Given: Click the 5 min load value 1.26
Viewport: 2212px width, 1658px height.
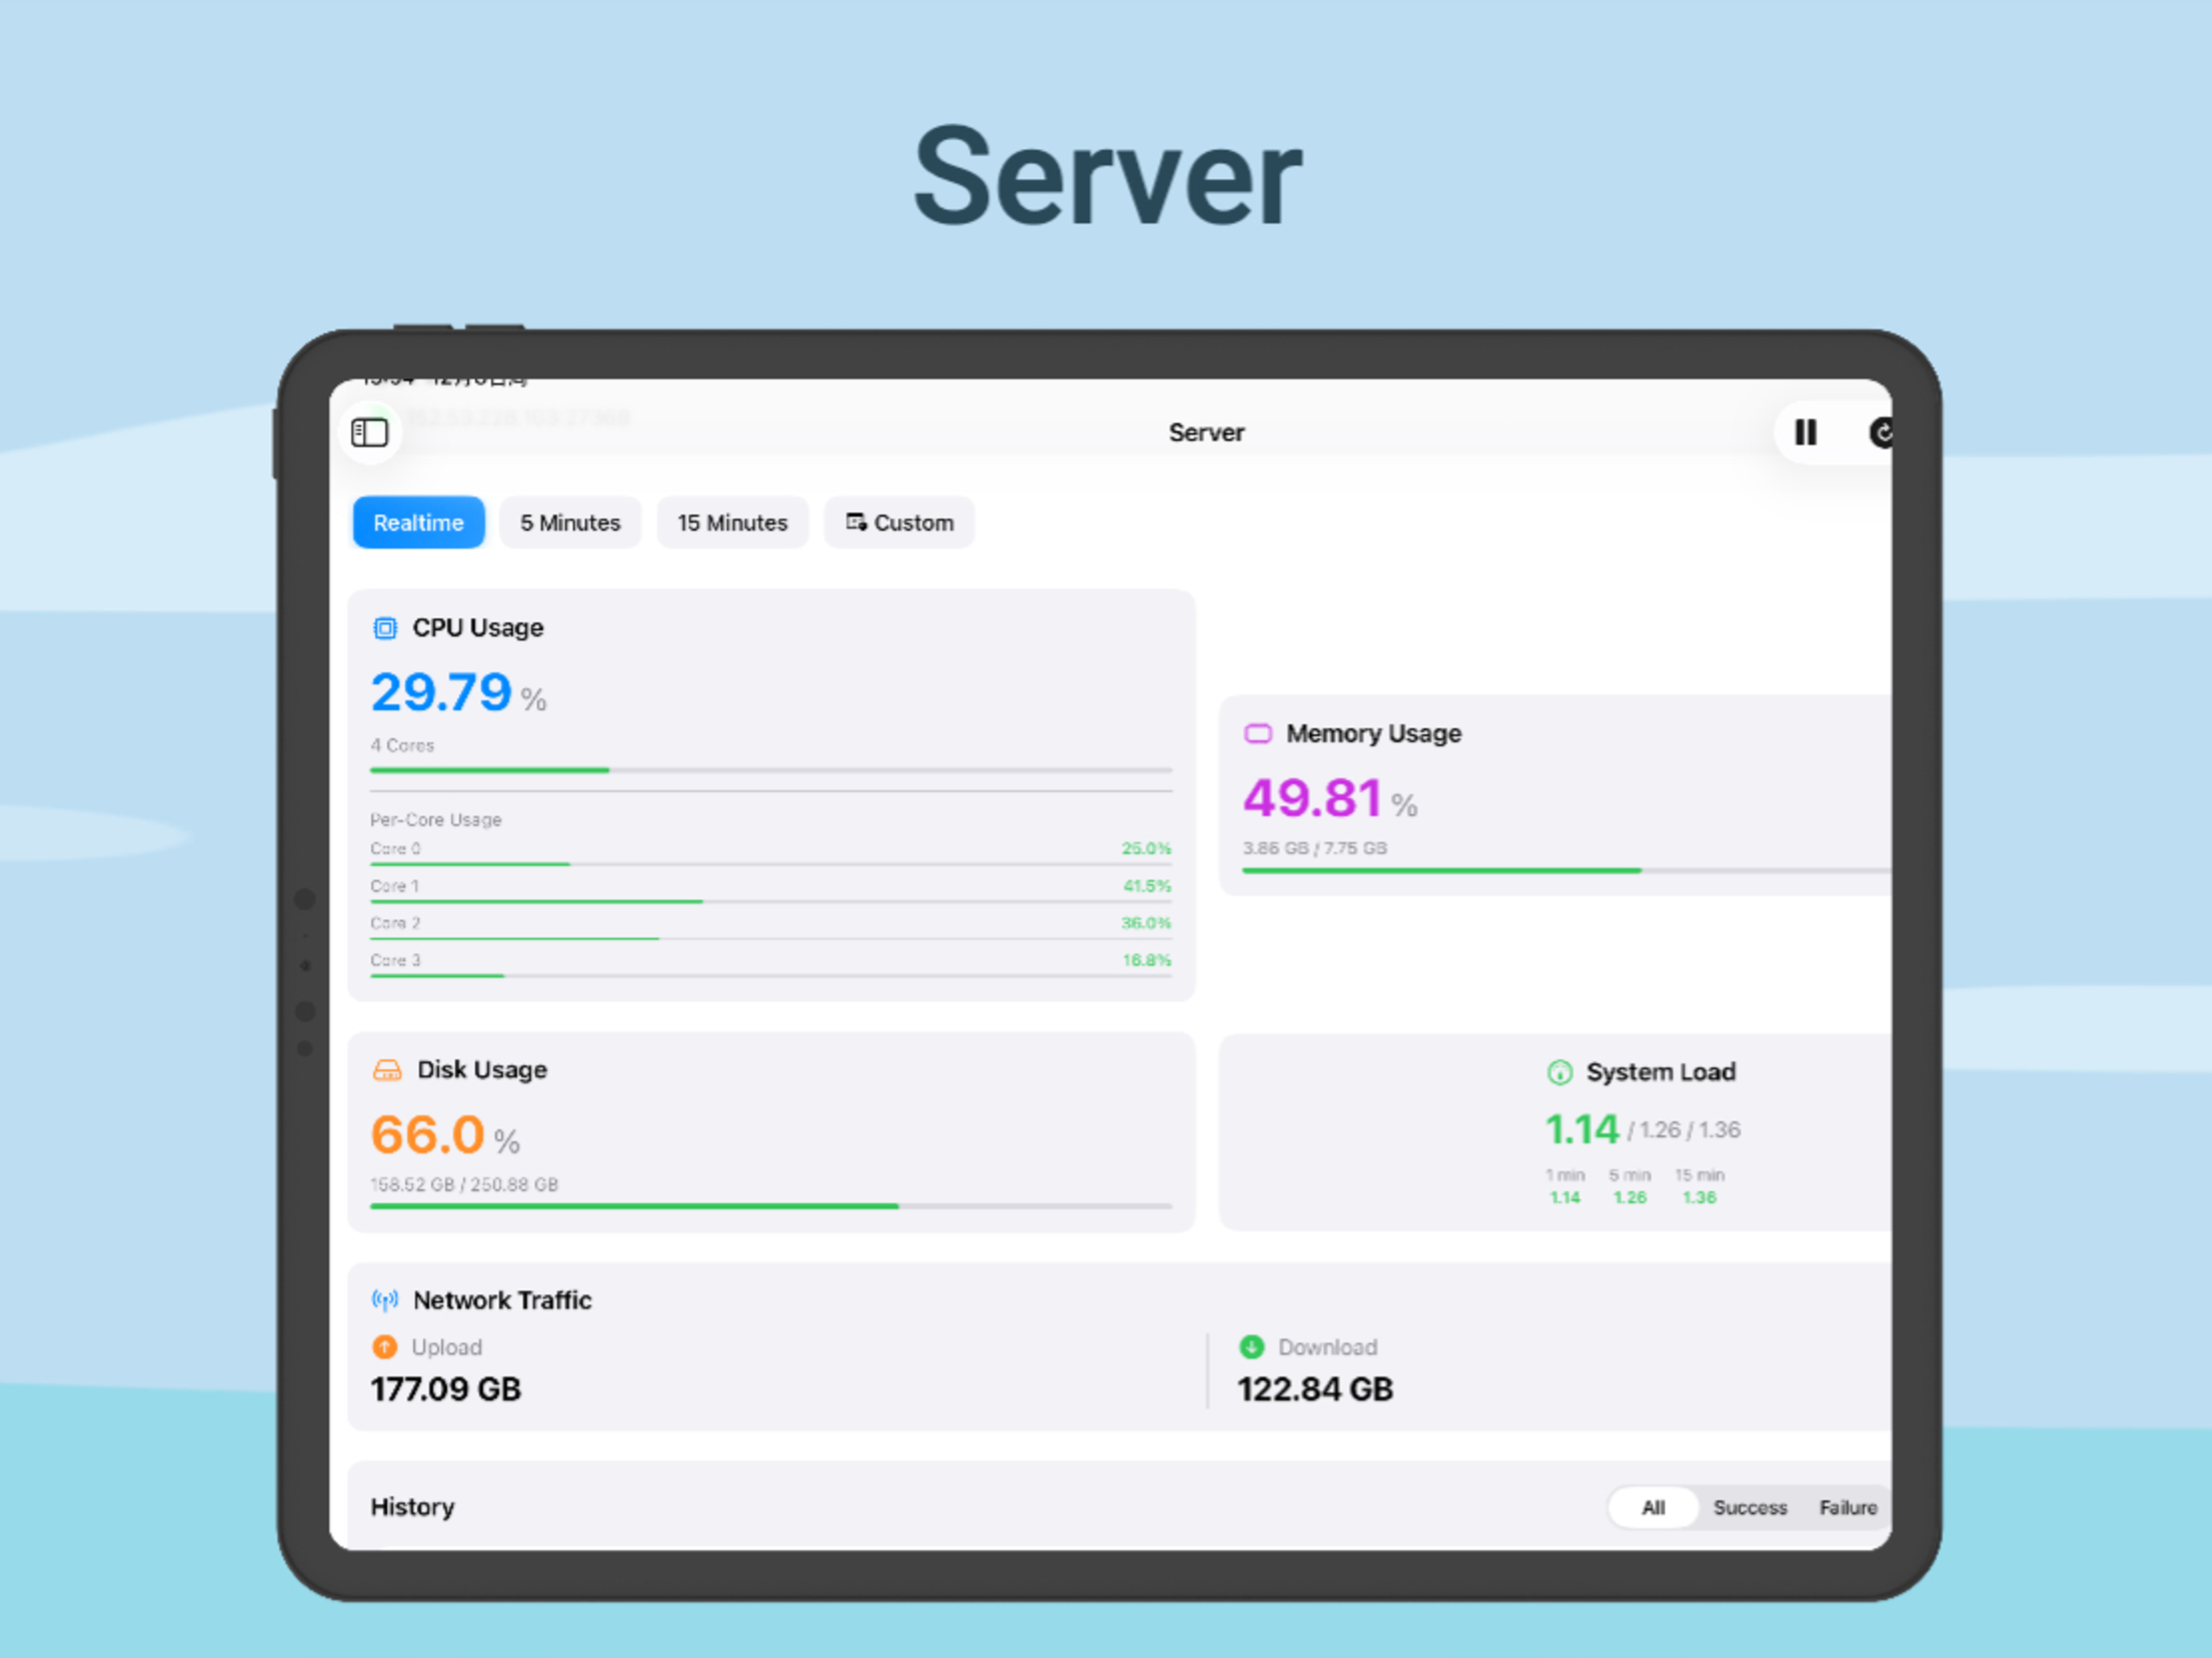Looking at the screenshot, I should (x=1630, y=1197).
